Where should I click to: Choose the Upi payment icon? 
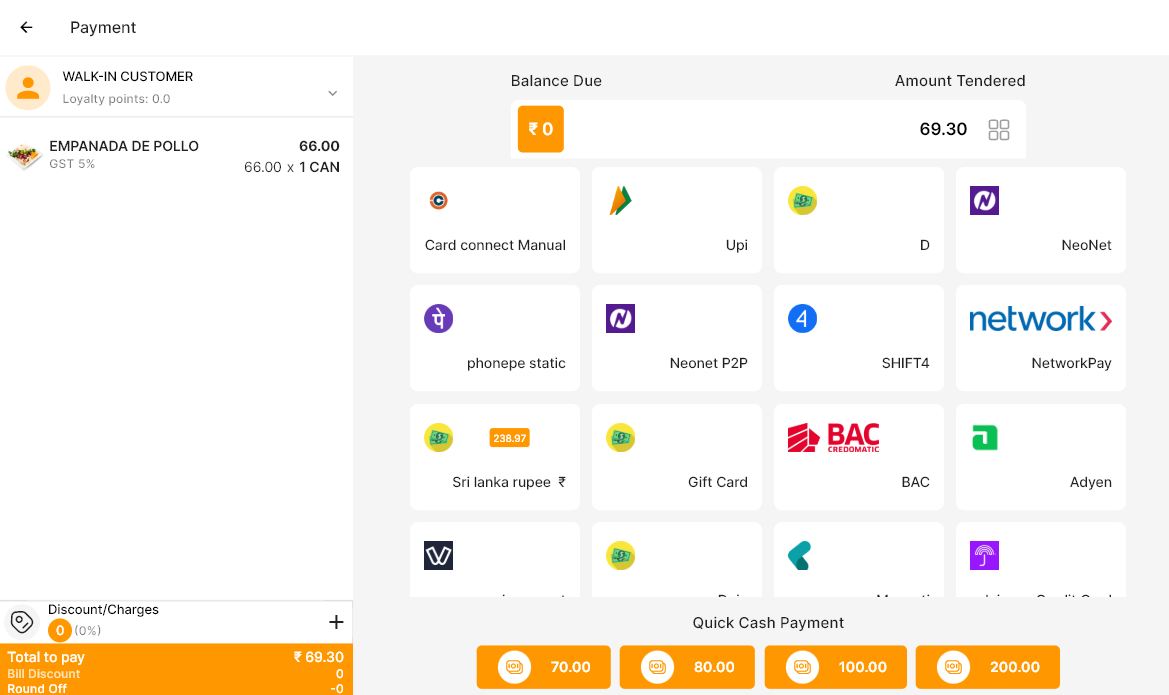620,201
